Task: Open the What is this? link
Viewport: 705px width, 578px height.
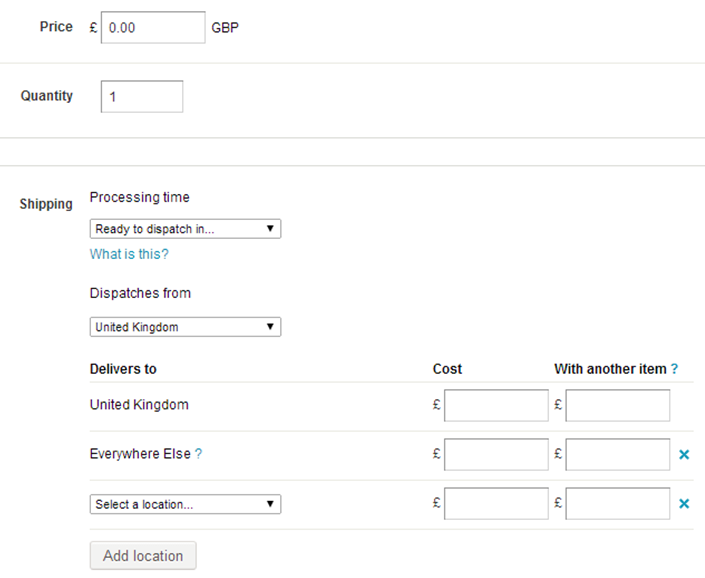Action: coord(129,254)
